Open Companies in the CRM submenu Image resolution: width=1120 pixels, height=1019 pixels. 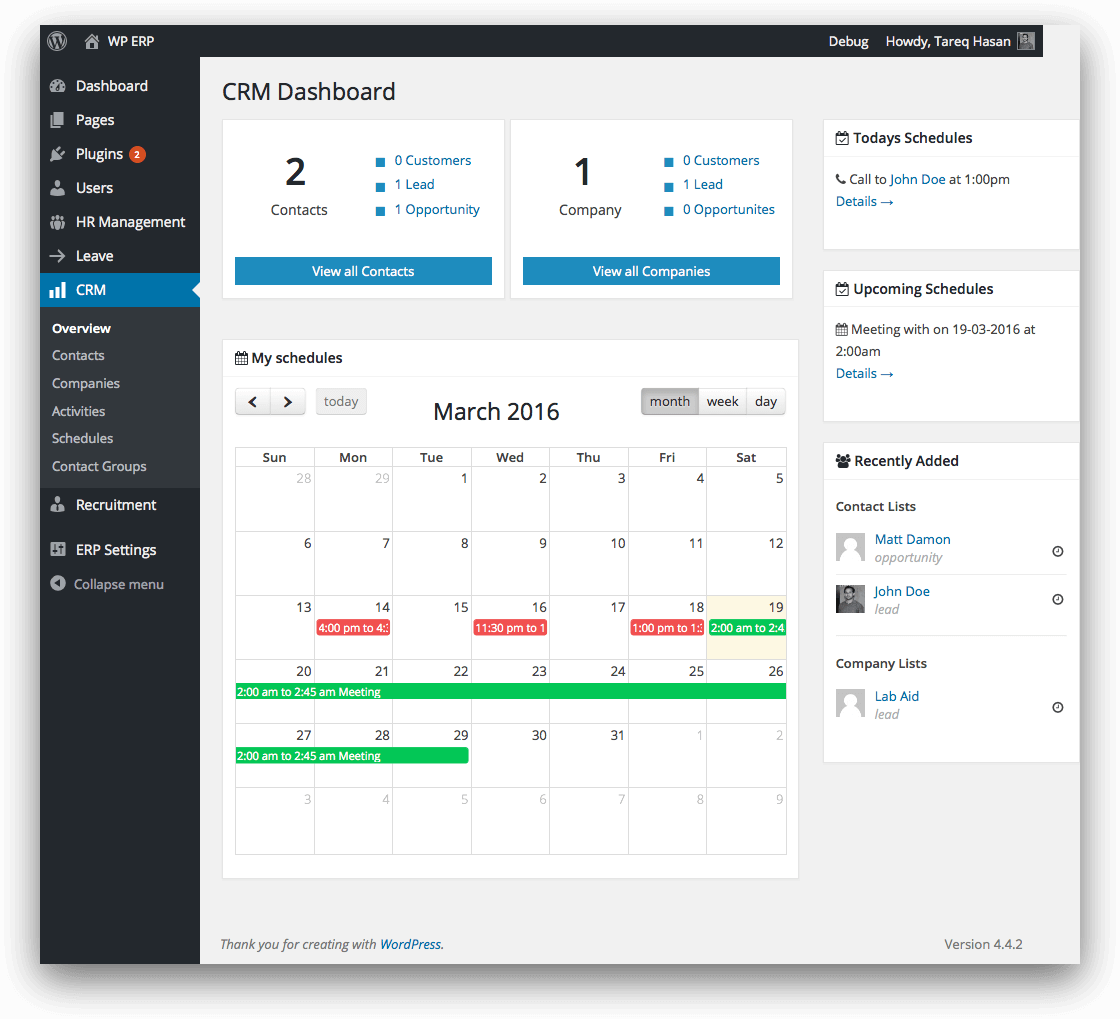click(86, 383)
